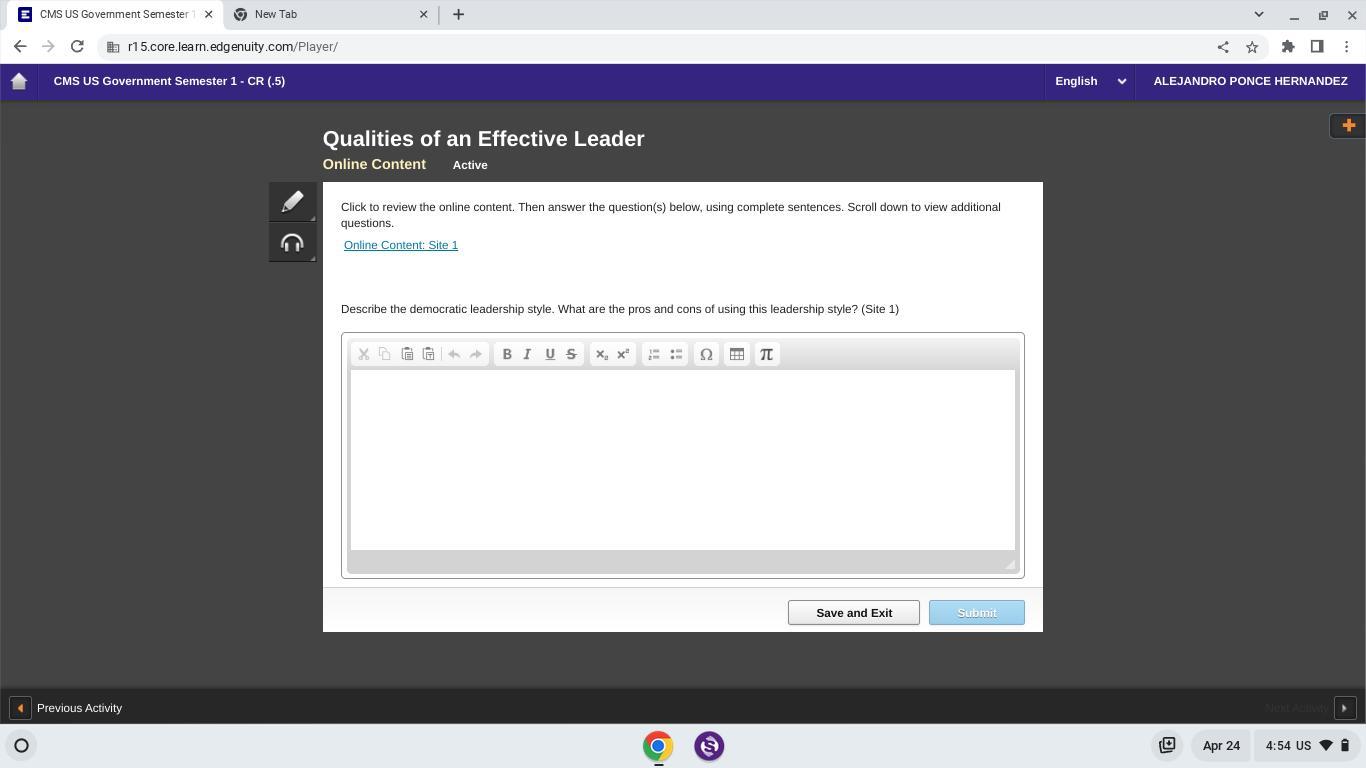Insert a numbered list
The image size is (1366, 768).
coord(654,354)
